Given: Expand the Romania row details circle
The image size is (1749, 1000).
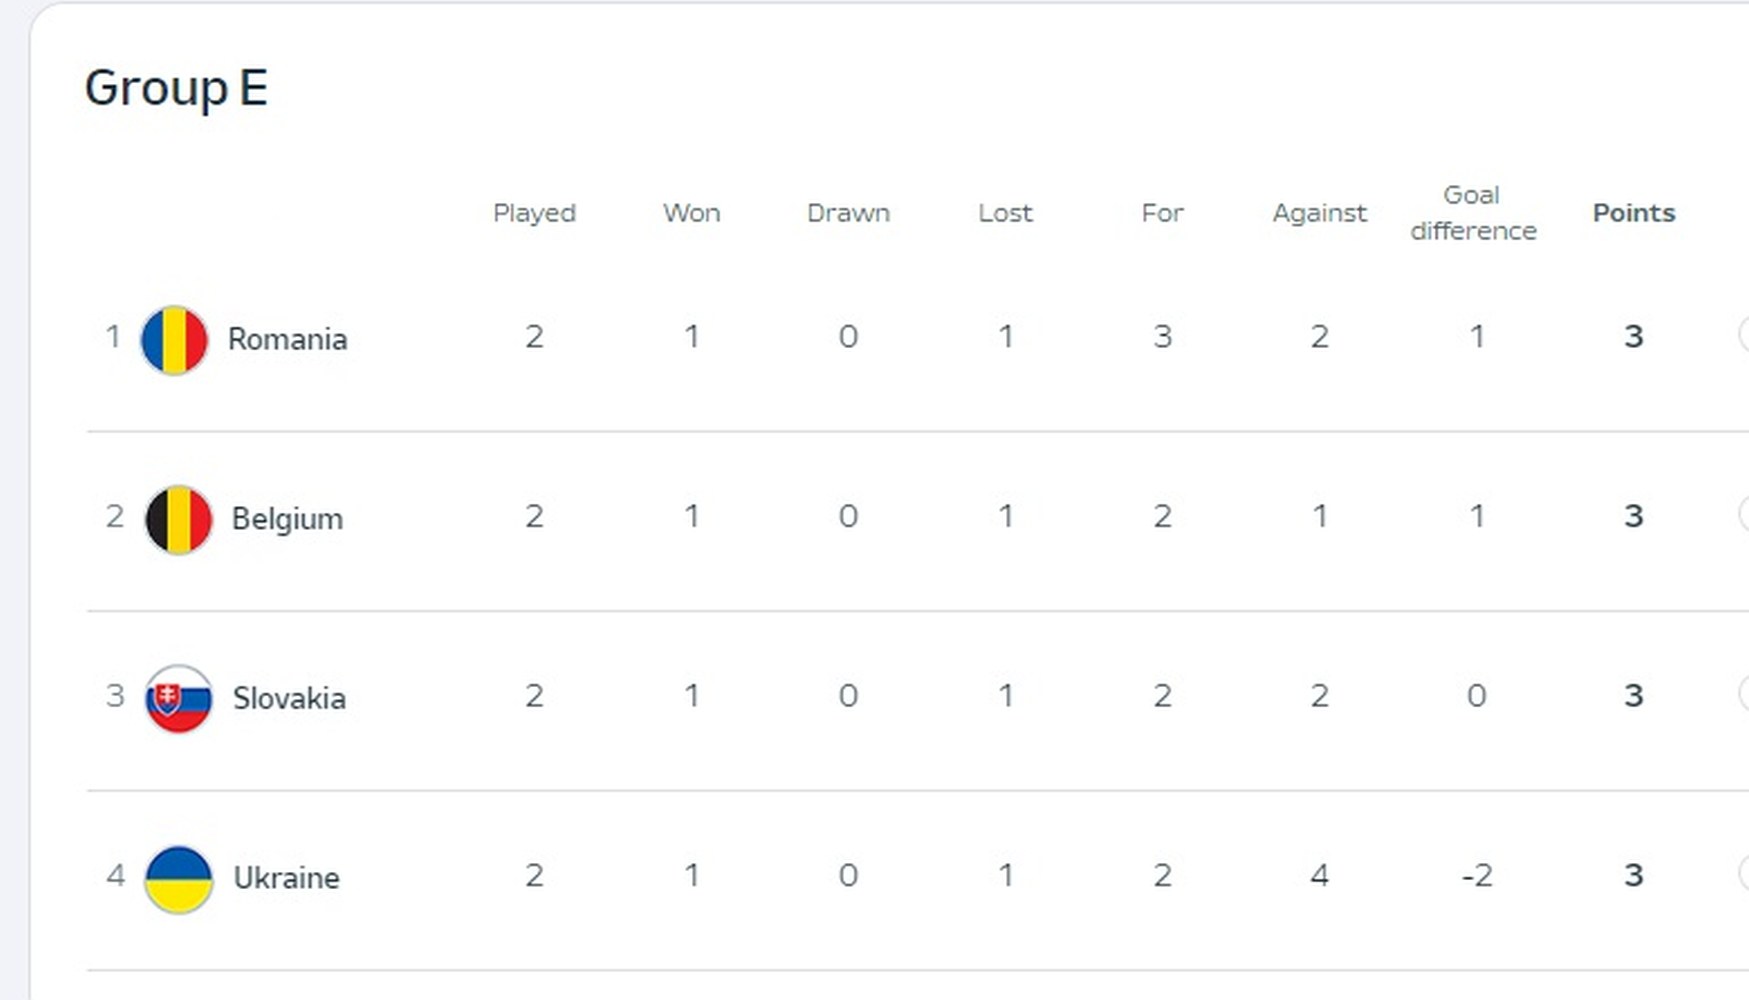Looking at the screenshot, I should click(x=1743, y=335).
